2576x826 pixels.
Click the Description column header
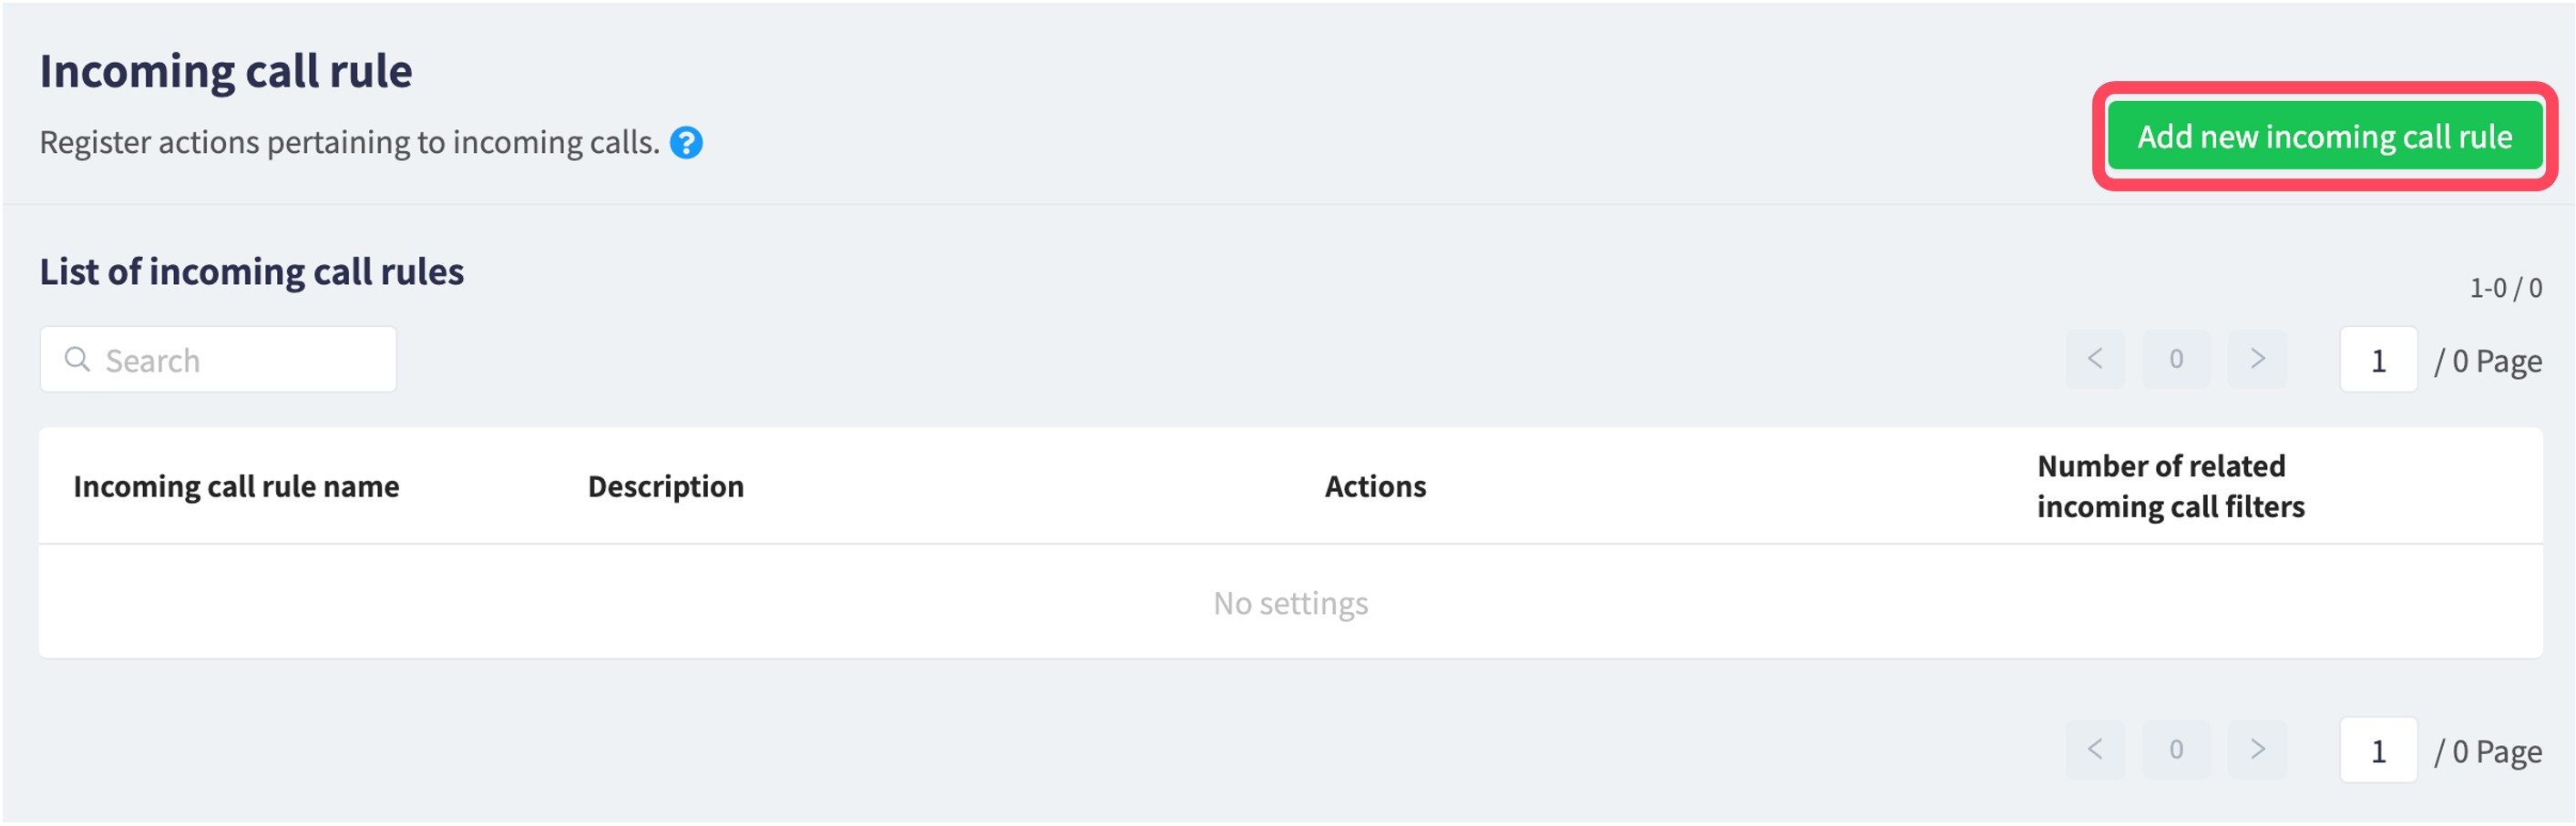pos(666,487)
